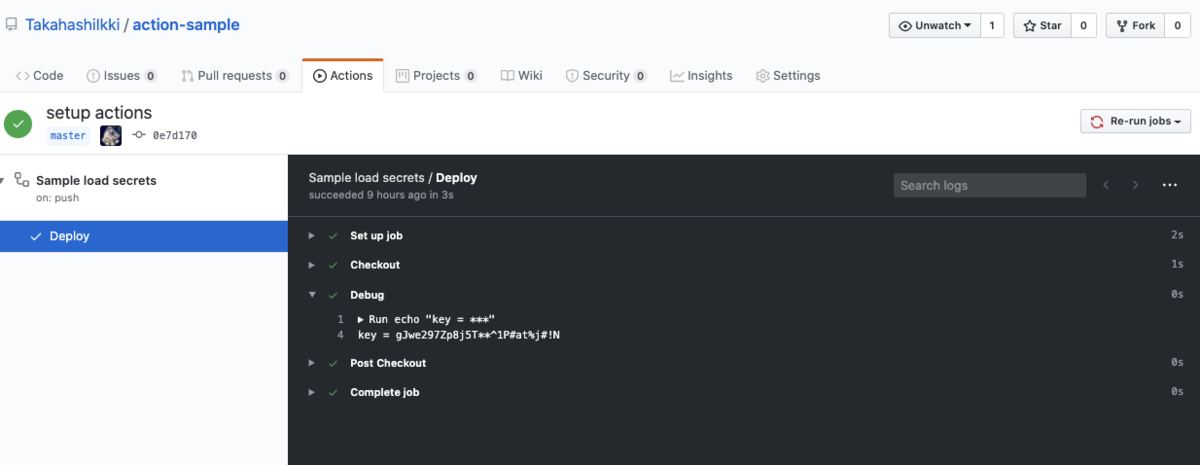The height and width of the screenshot is (465, 1200).
Task: Click the committer avatar thumbnail
Action: tap(111, 135)
